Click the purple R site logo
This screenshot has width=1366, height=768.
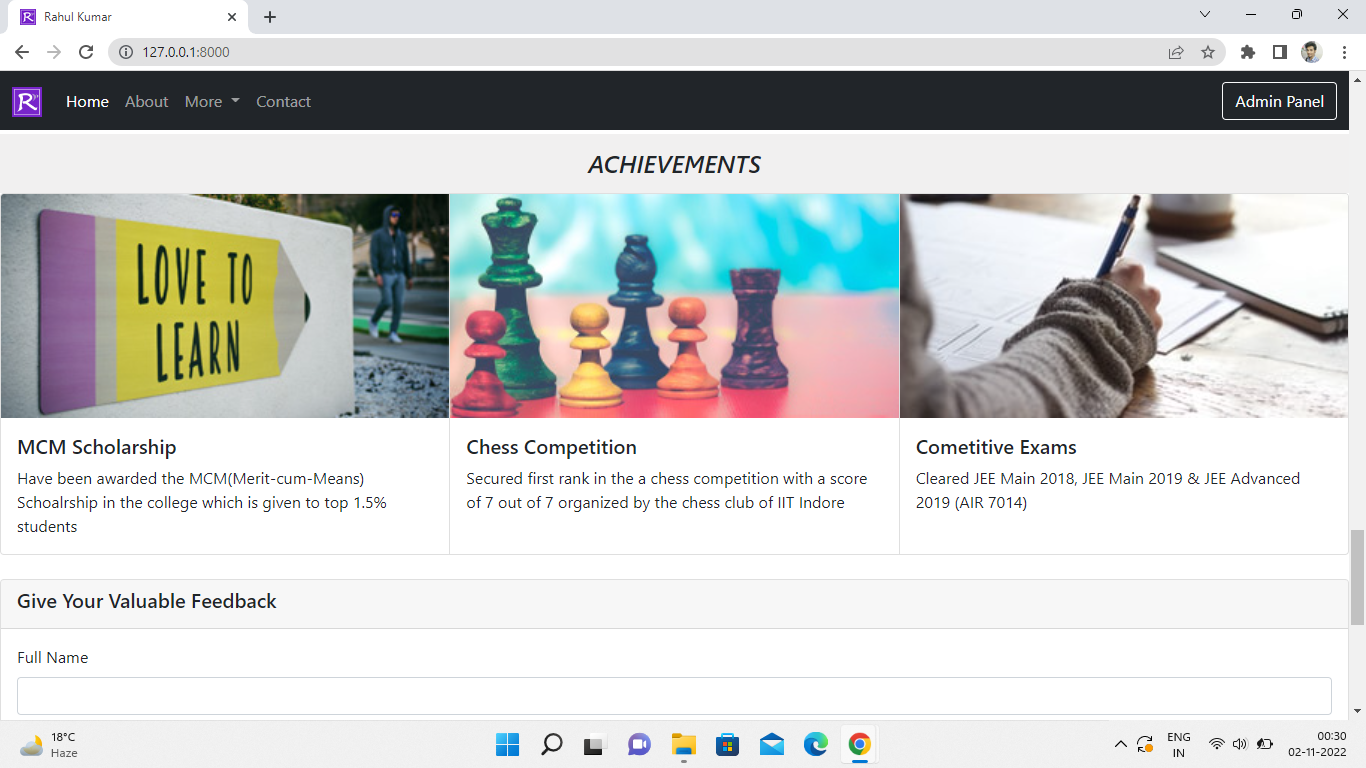tap(26, 101)
